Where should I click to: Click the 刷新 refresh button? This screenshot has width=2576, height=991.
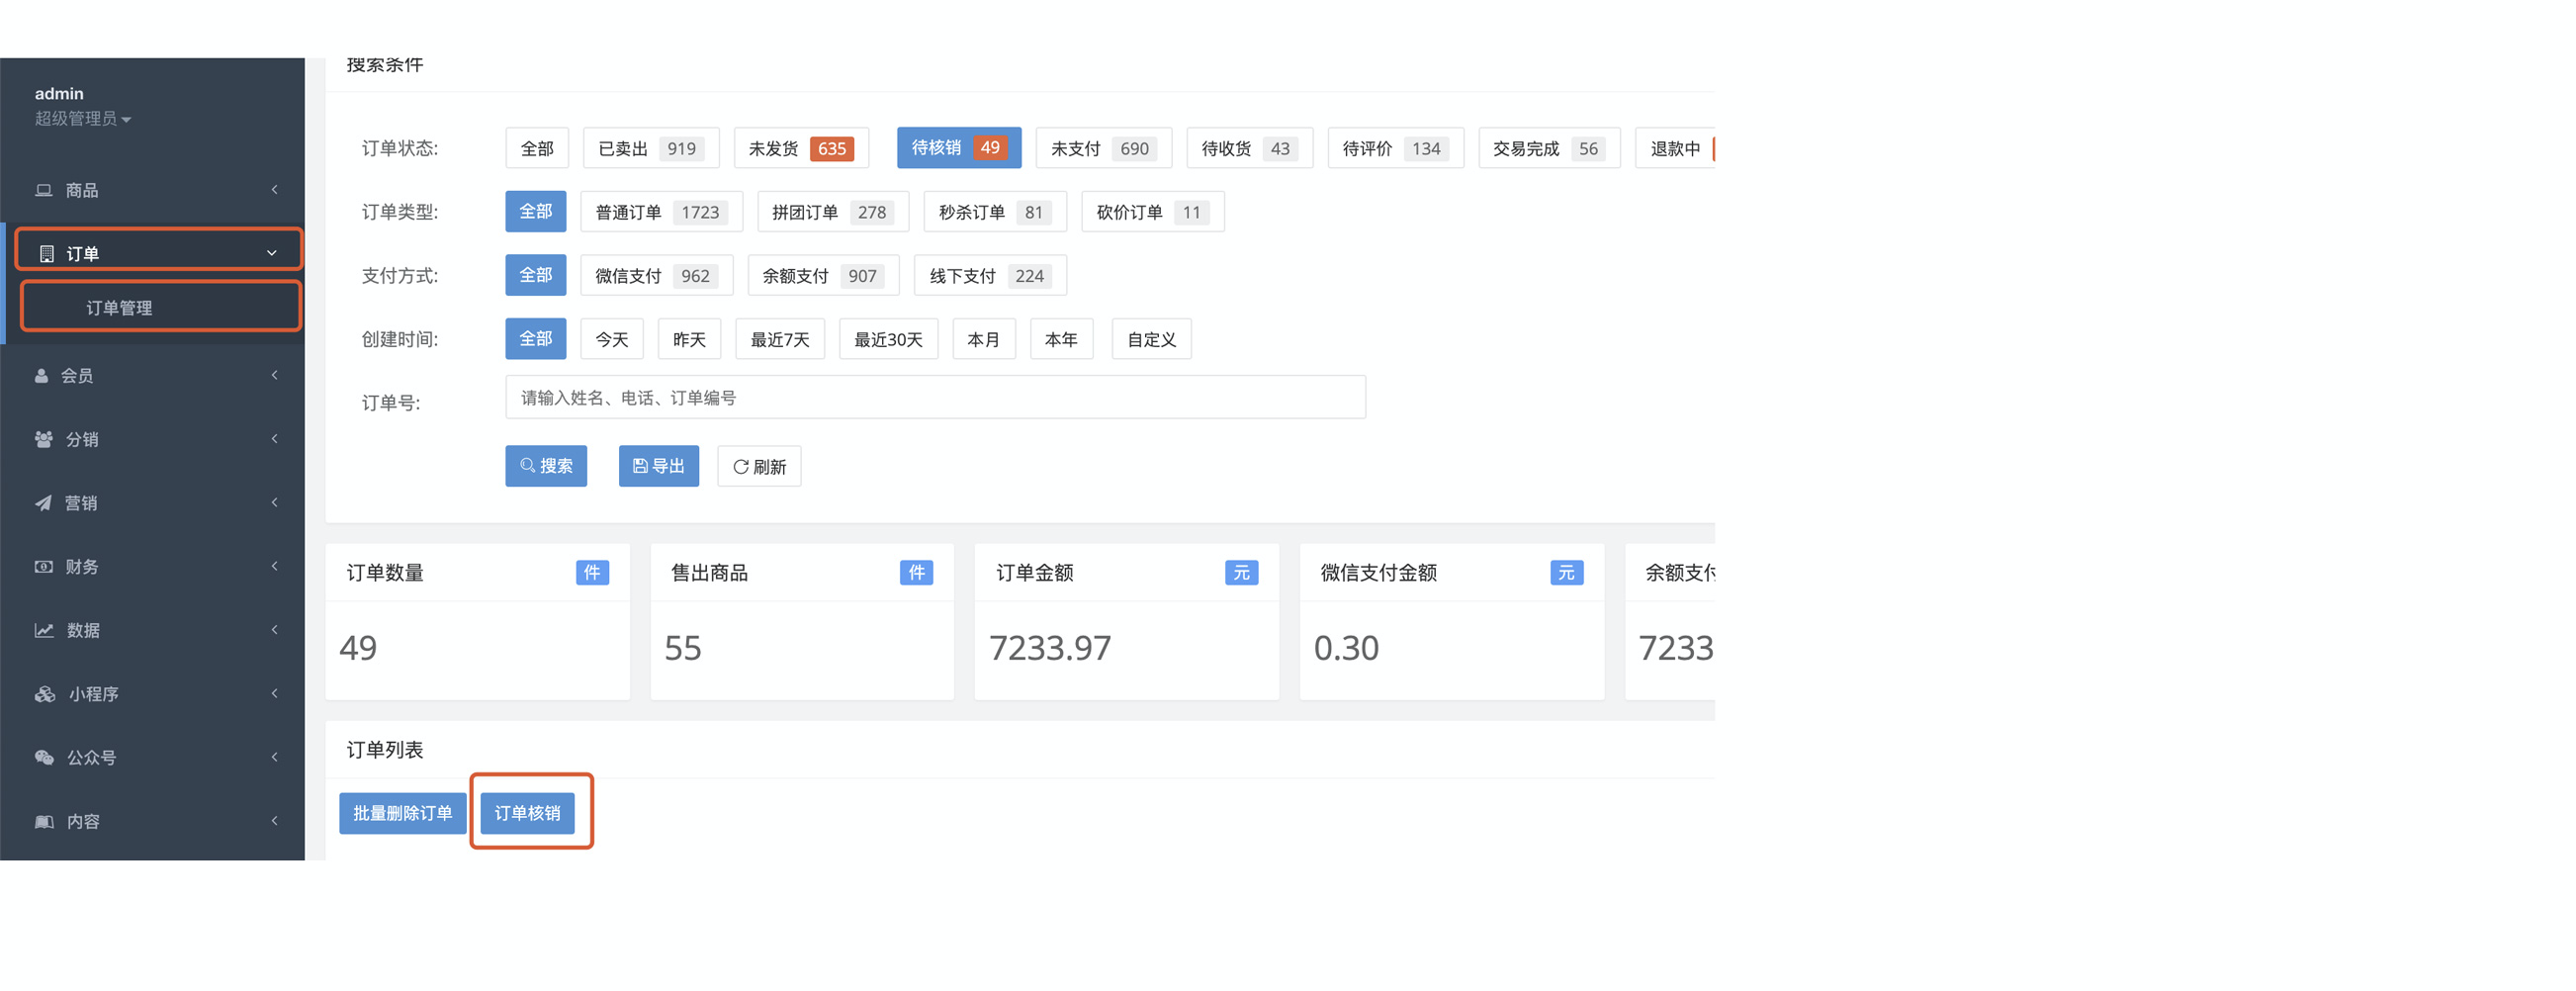[759, 467]
